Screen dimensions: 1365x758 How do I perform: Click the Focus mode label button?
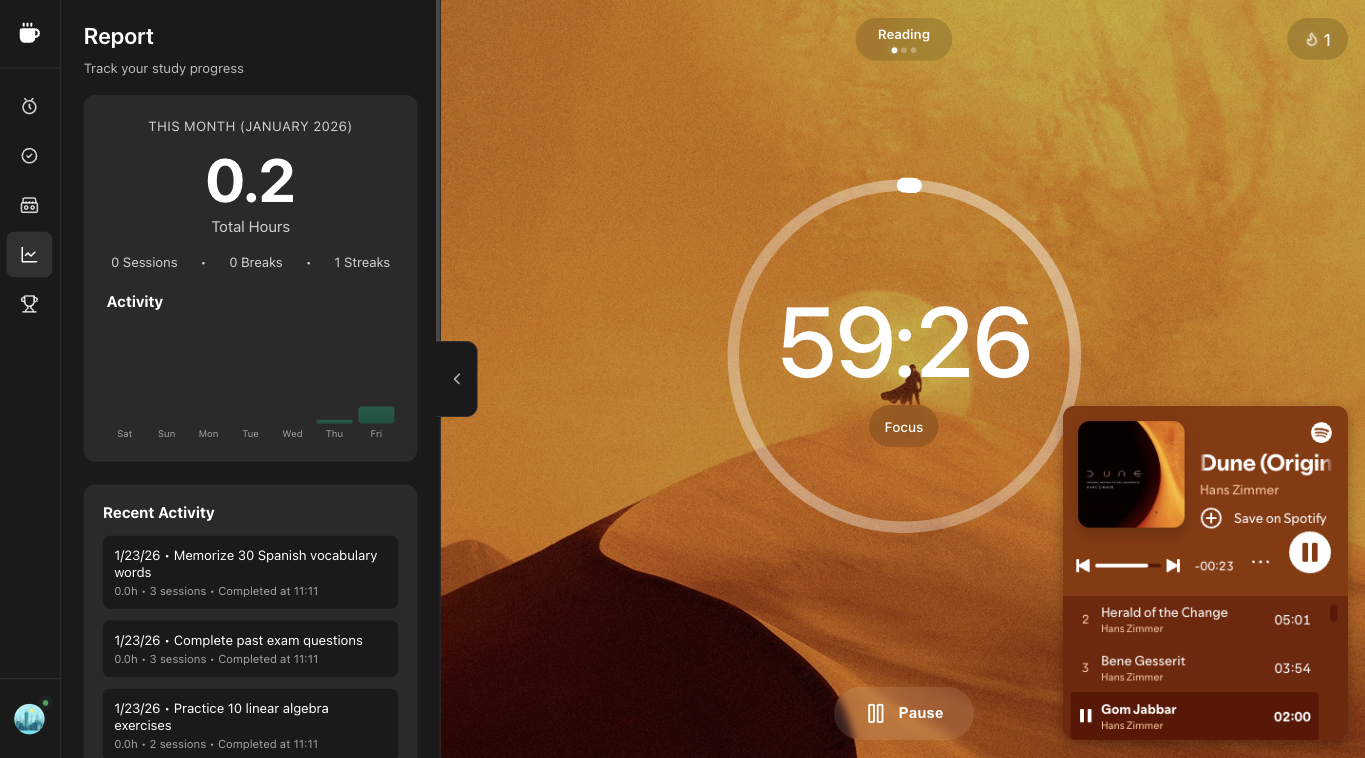pos(903,427)
